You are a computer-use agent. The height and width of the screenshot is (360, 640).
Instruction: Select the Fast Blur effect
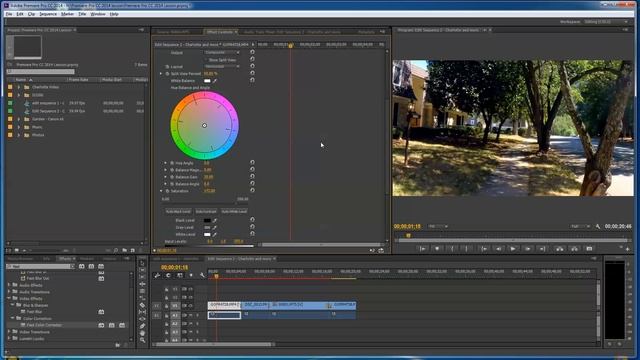34,312
